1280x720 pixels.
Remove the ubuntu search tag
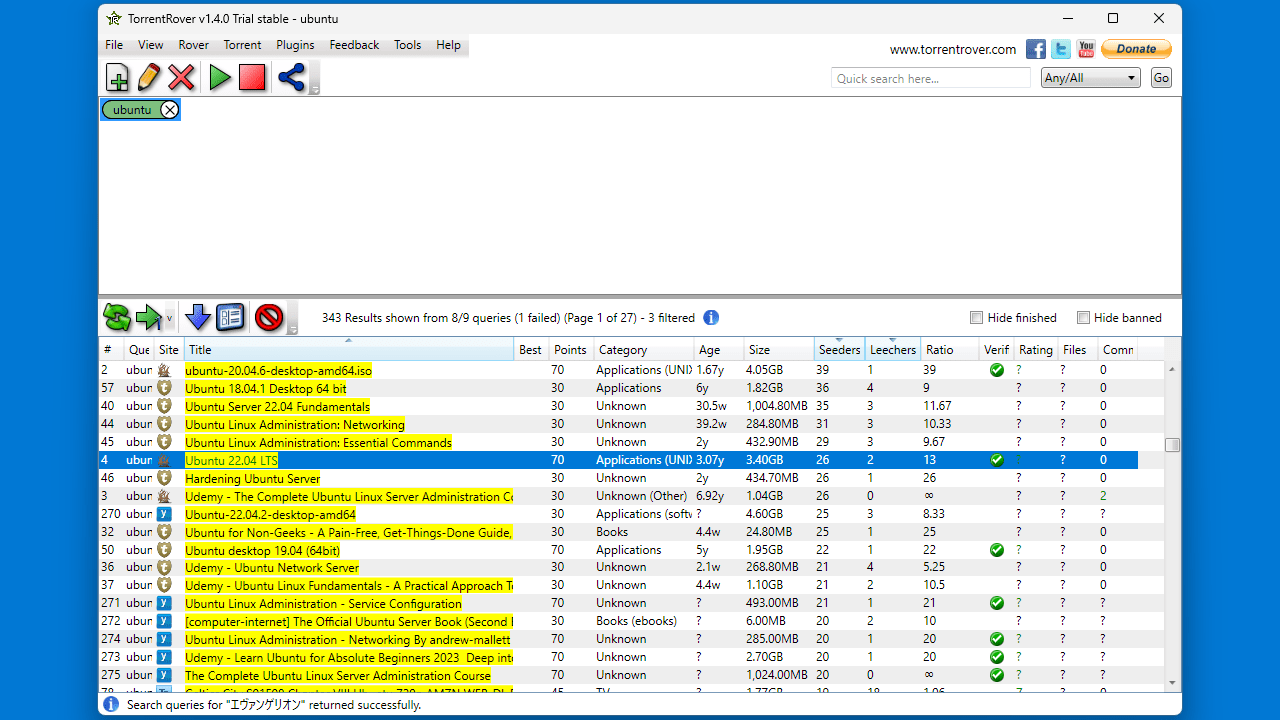(170, 110)
